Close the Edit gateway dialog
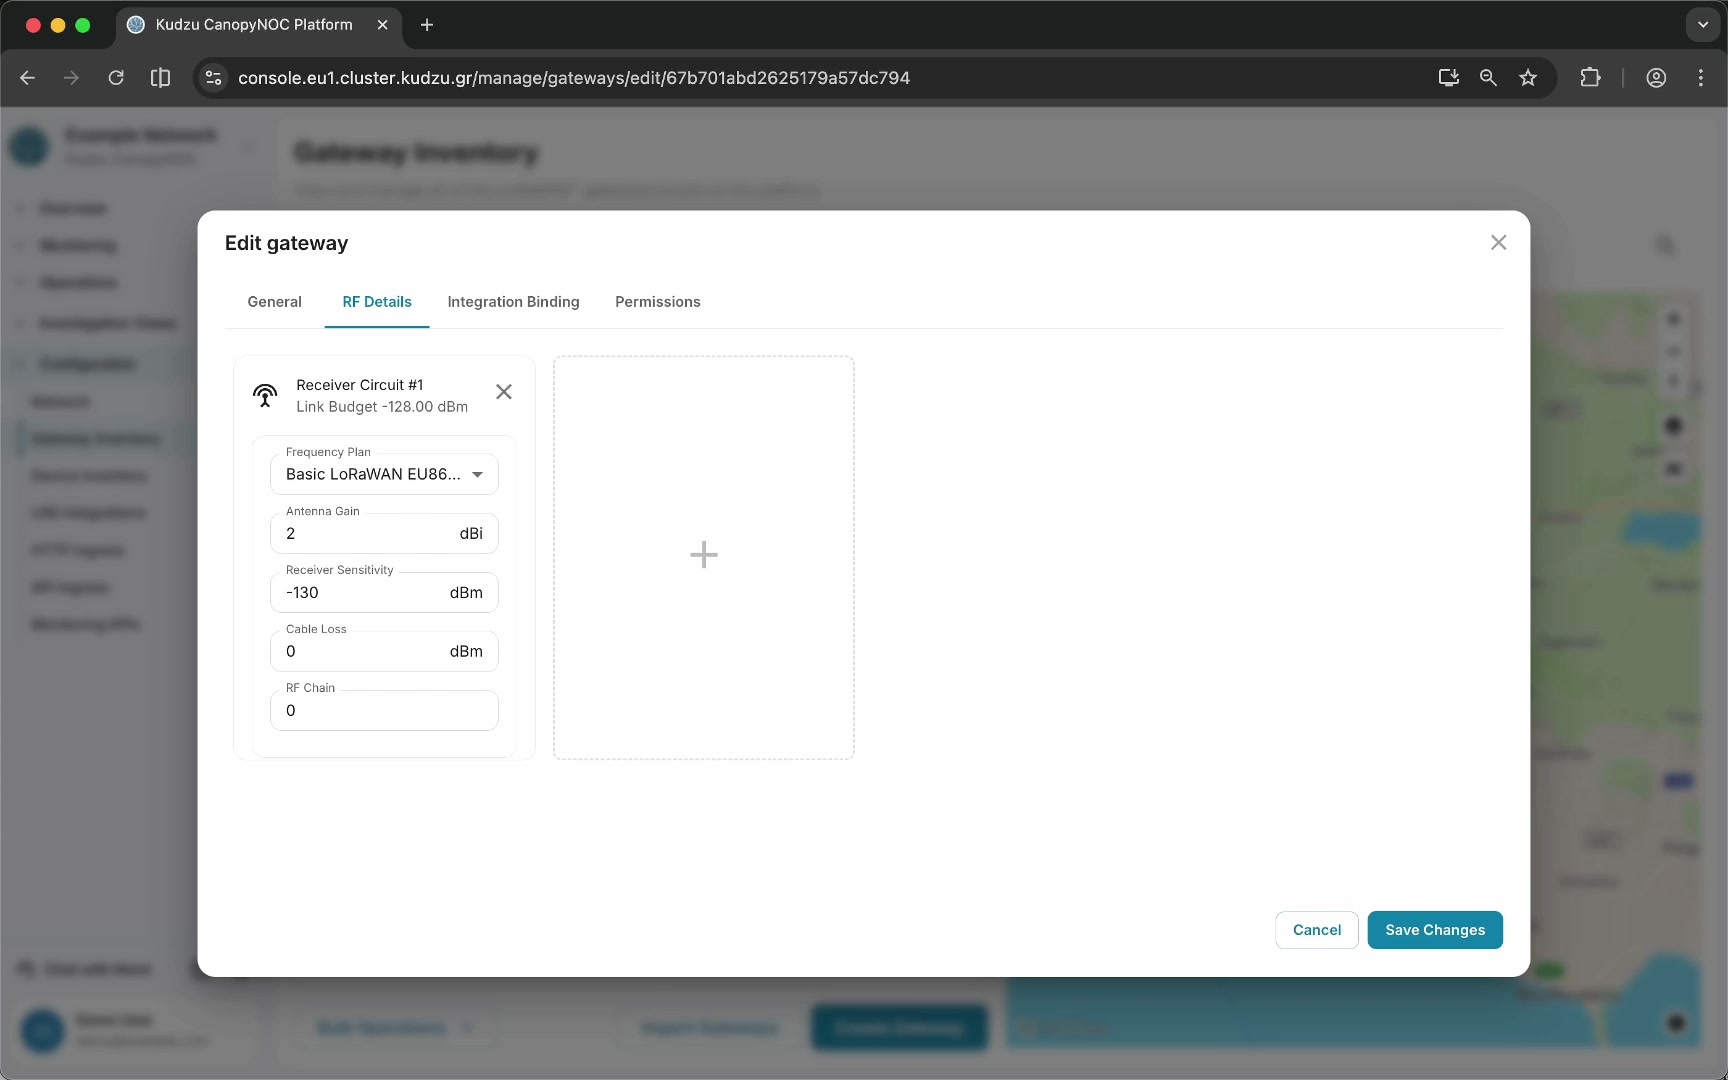This screenshot has width=1728, height=1080. 1498,243
